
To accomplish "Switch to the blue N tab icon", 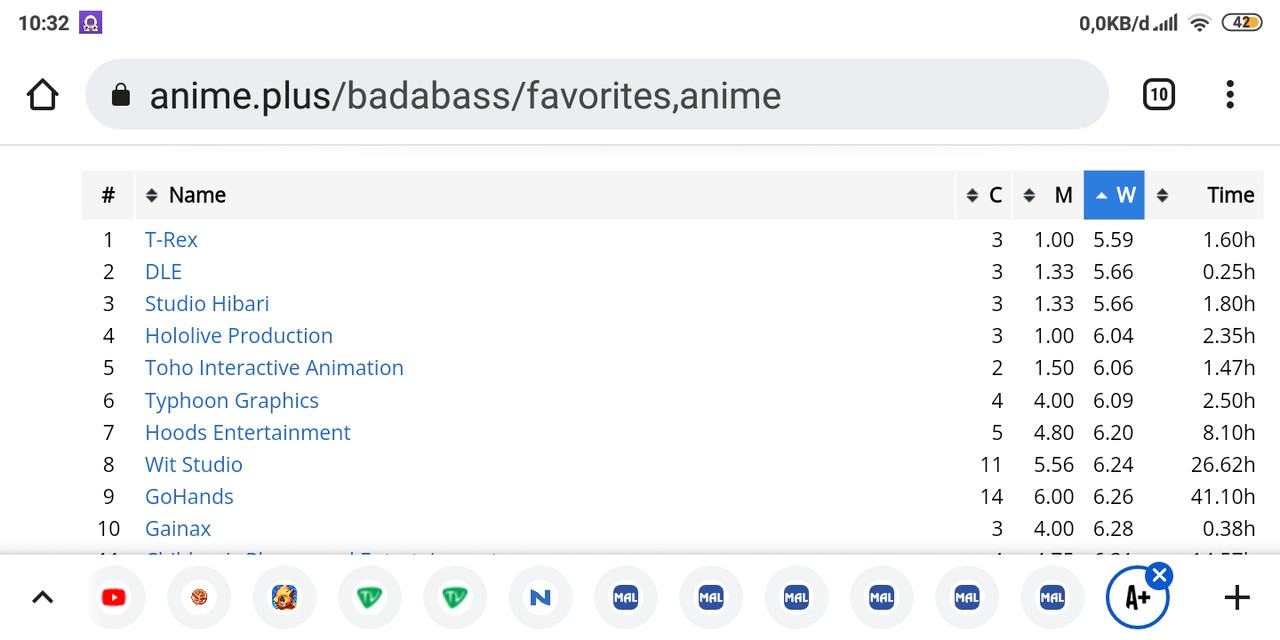I will pyautogui.click(x=540, y=598).
